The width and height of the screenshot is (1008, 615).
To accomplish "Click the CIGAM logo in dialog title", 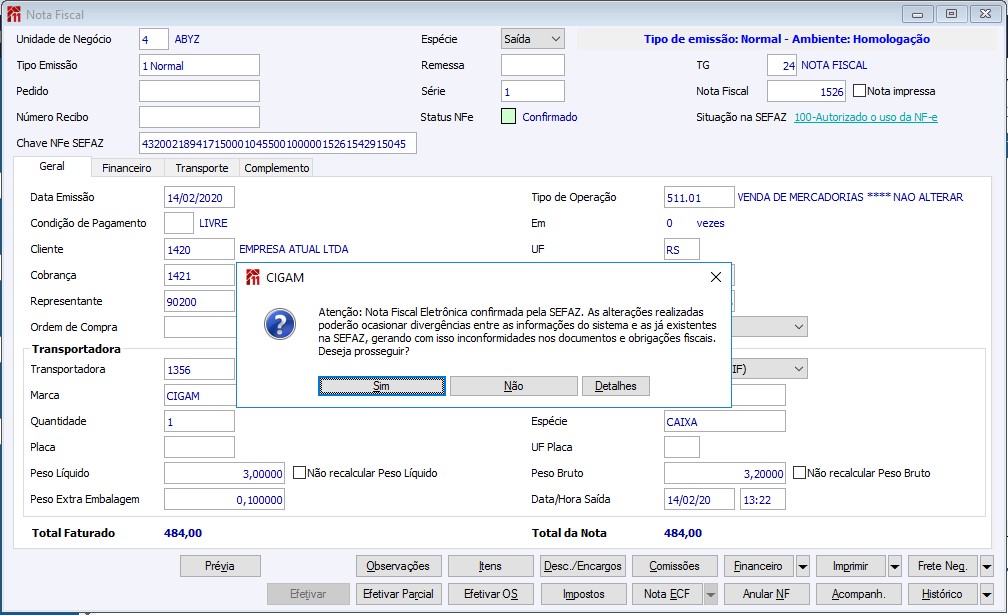I will click(253, 277).
